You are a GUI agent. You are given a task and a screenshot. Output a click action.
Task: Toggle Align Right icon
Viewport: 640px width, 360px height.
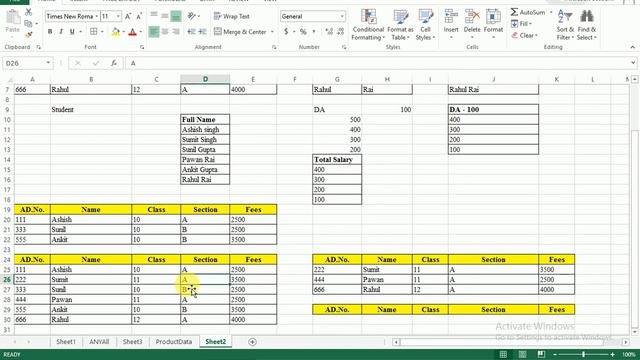(x=176, y=31)
